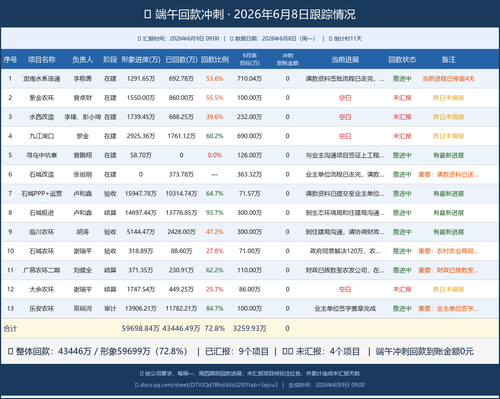The image size is (500, 399).
Task: Click the 10314.74万 collected amount
Action: tap(181, 194)
